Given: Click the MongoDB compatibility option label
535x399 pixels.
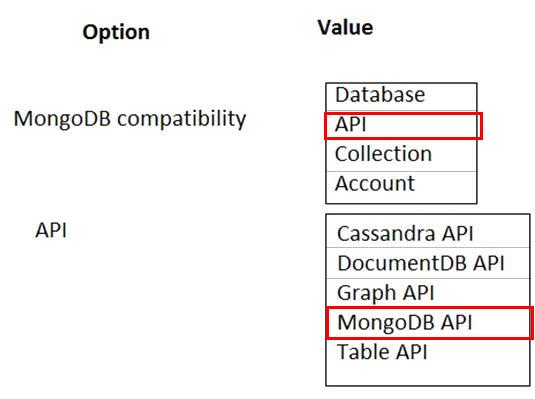Looking at the screenshot, I should [x=130, y=119].
